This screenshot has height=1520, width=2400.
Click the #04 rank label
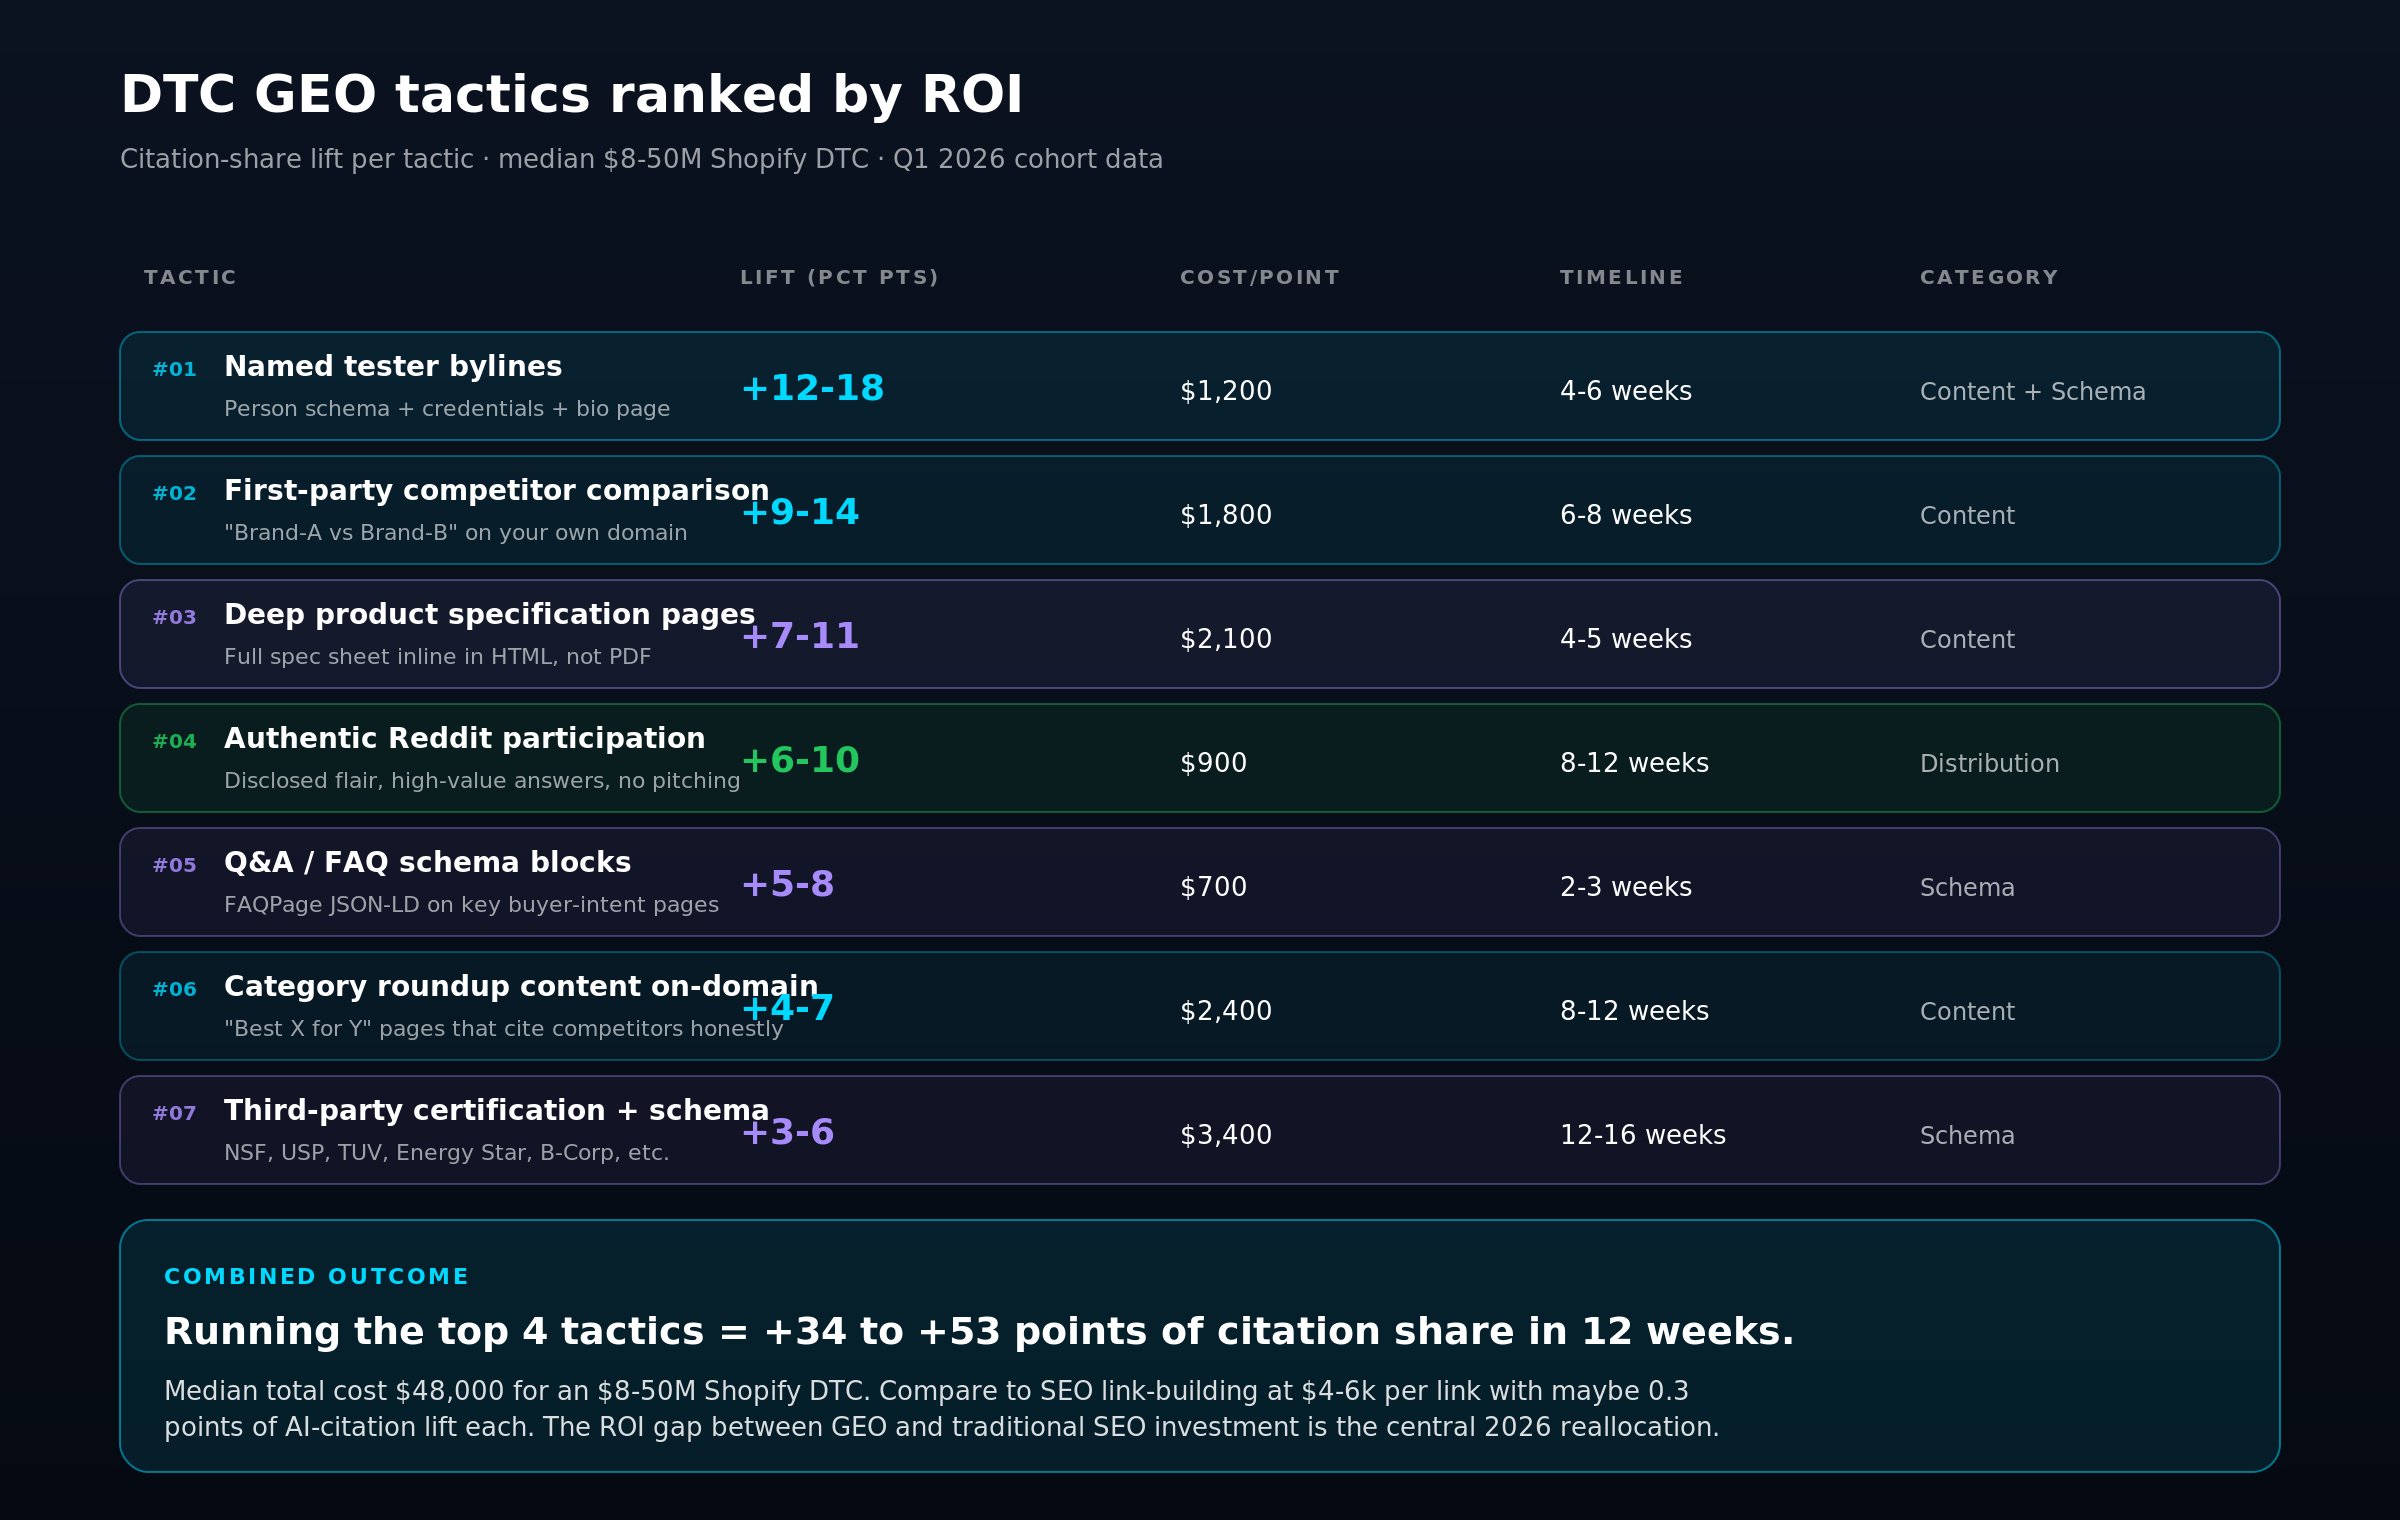pos(174,742)
